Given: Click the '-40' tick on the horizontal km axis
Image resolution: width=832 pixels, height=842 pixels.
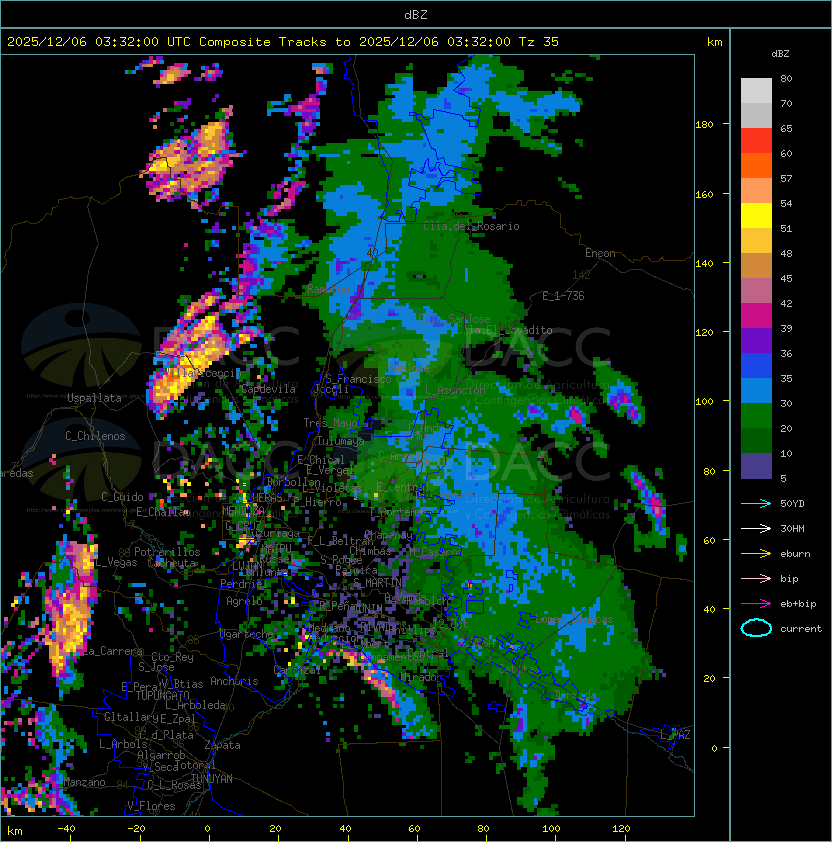Looking at the screenshot, I should point(66,829).
